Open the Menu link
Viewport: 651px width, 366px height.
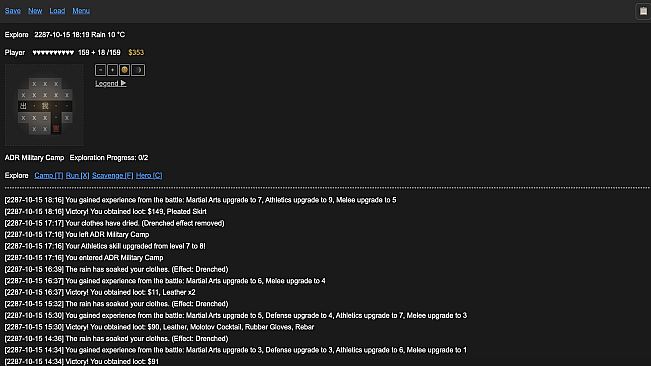coord(81,11)
